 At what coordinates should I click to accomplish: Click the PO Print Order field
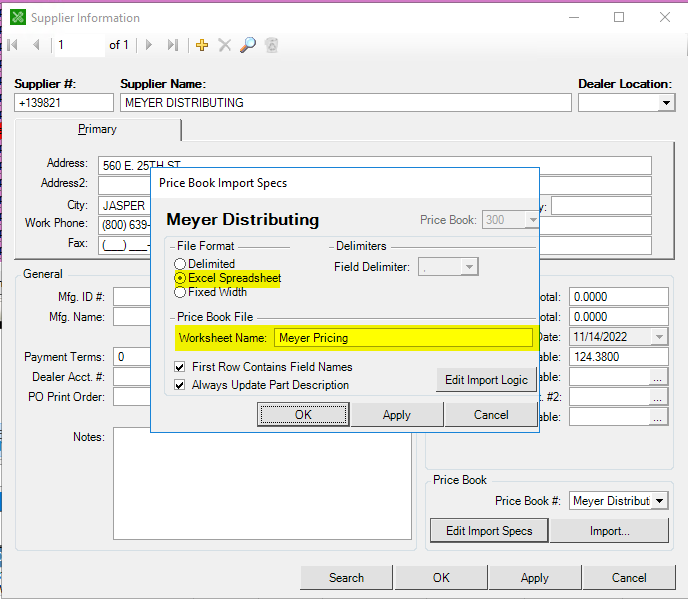[132, 397]
